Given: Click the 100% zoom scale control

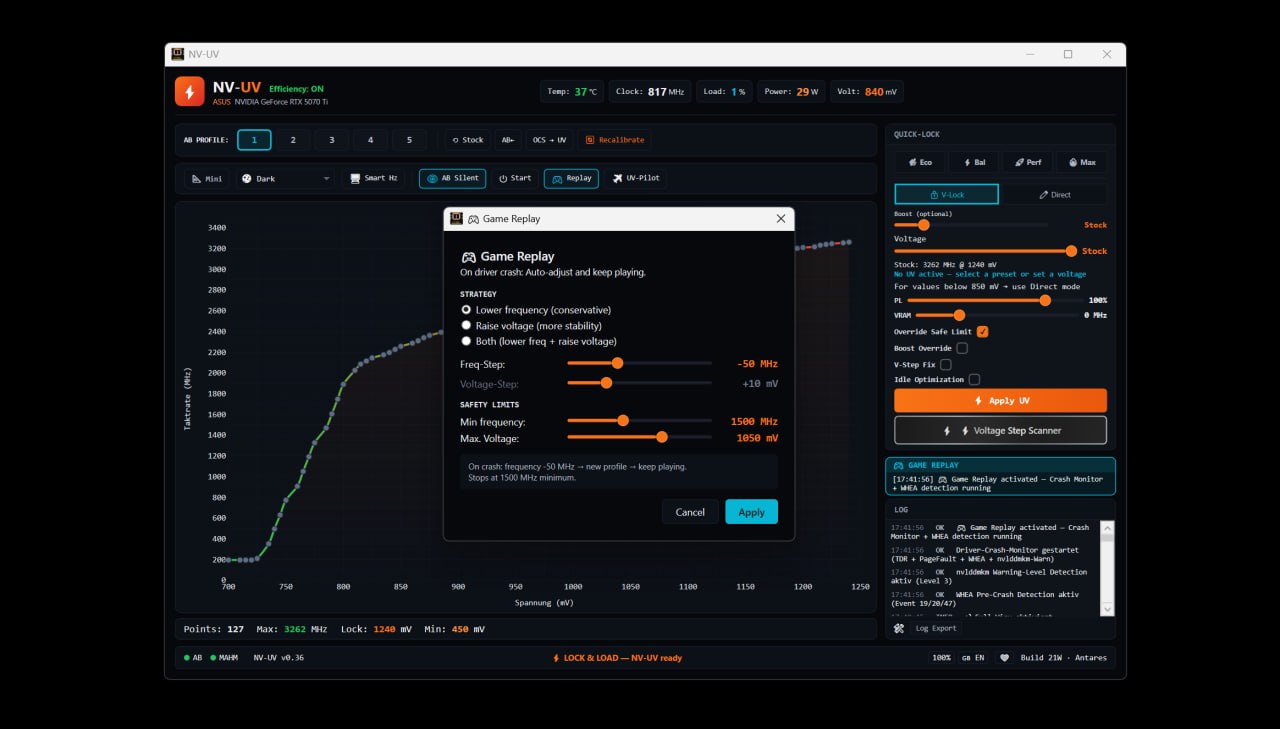Looking at the screenshot, I should click(x=941, y=658).
